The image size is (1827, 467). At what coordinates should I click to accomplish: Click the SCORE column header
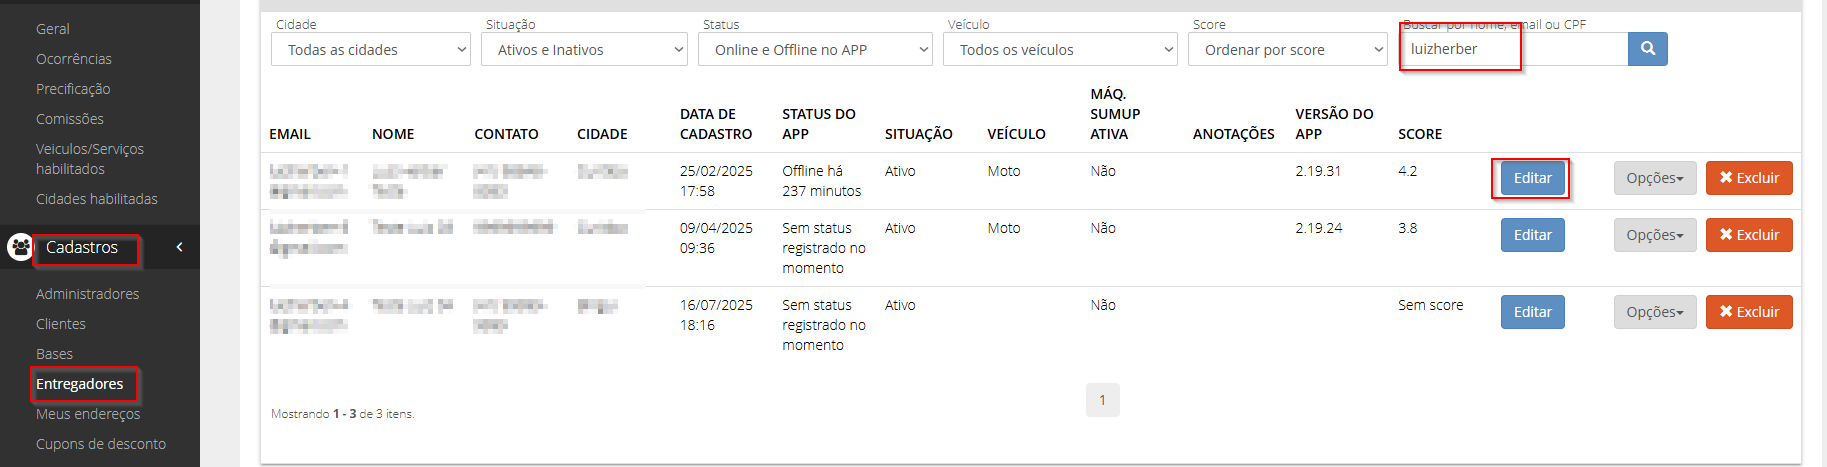pyautogui.click(x=1420, y=134)
